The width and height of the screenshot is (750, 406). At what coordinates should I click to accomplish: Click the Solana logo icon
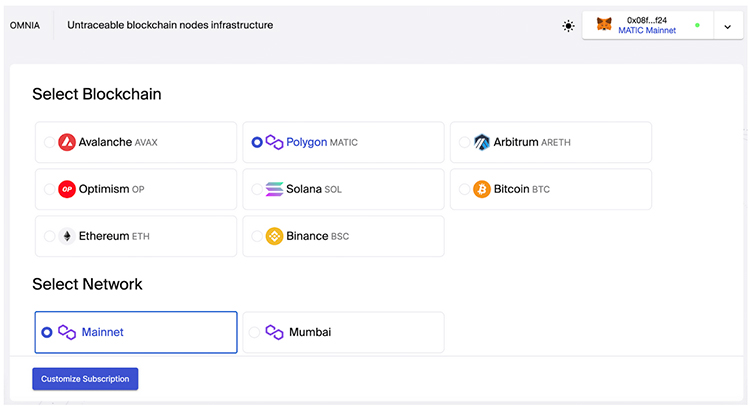[x=275, y=189]
